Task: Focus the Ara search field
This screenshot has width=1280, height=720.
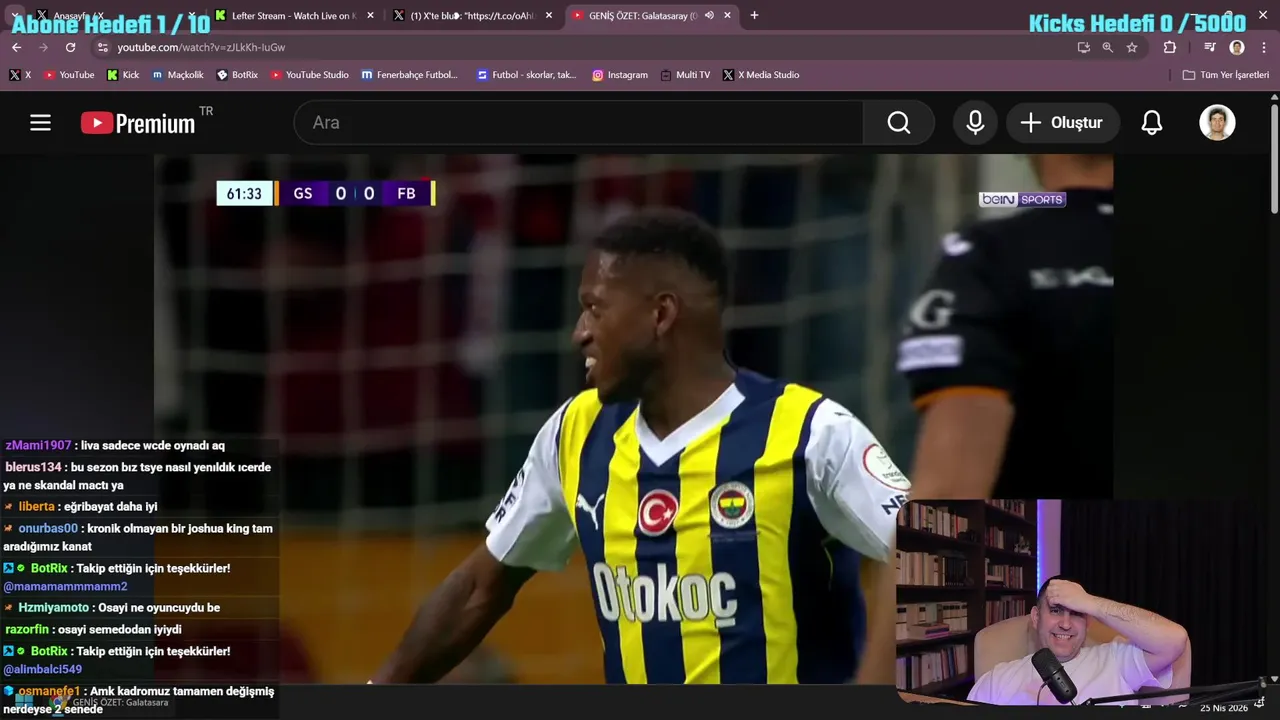Action: click(x=579, y=122)
